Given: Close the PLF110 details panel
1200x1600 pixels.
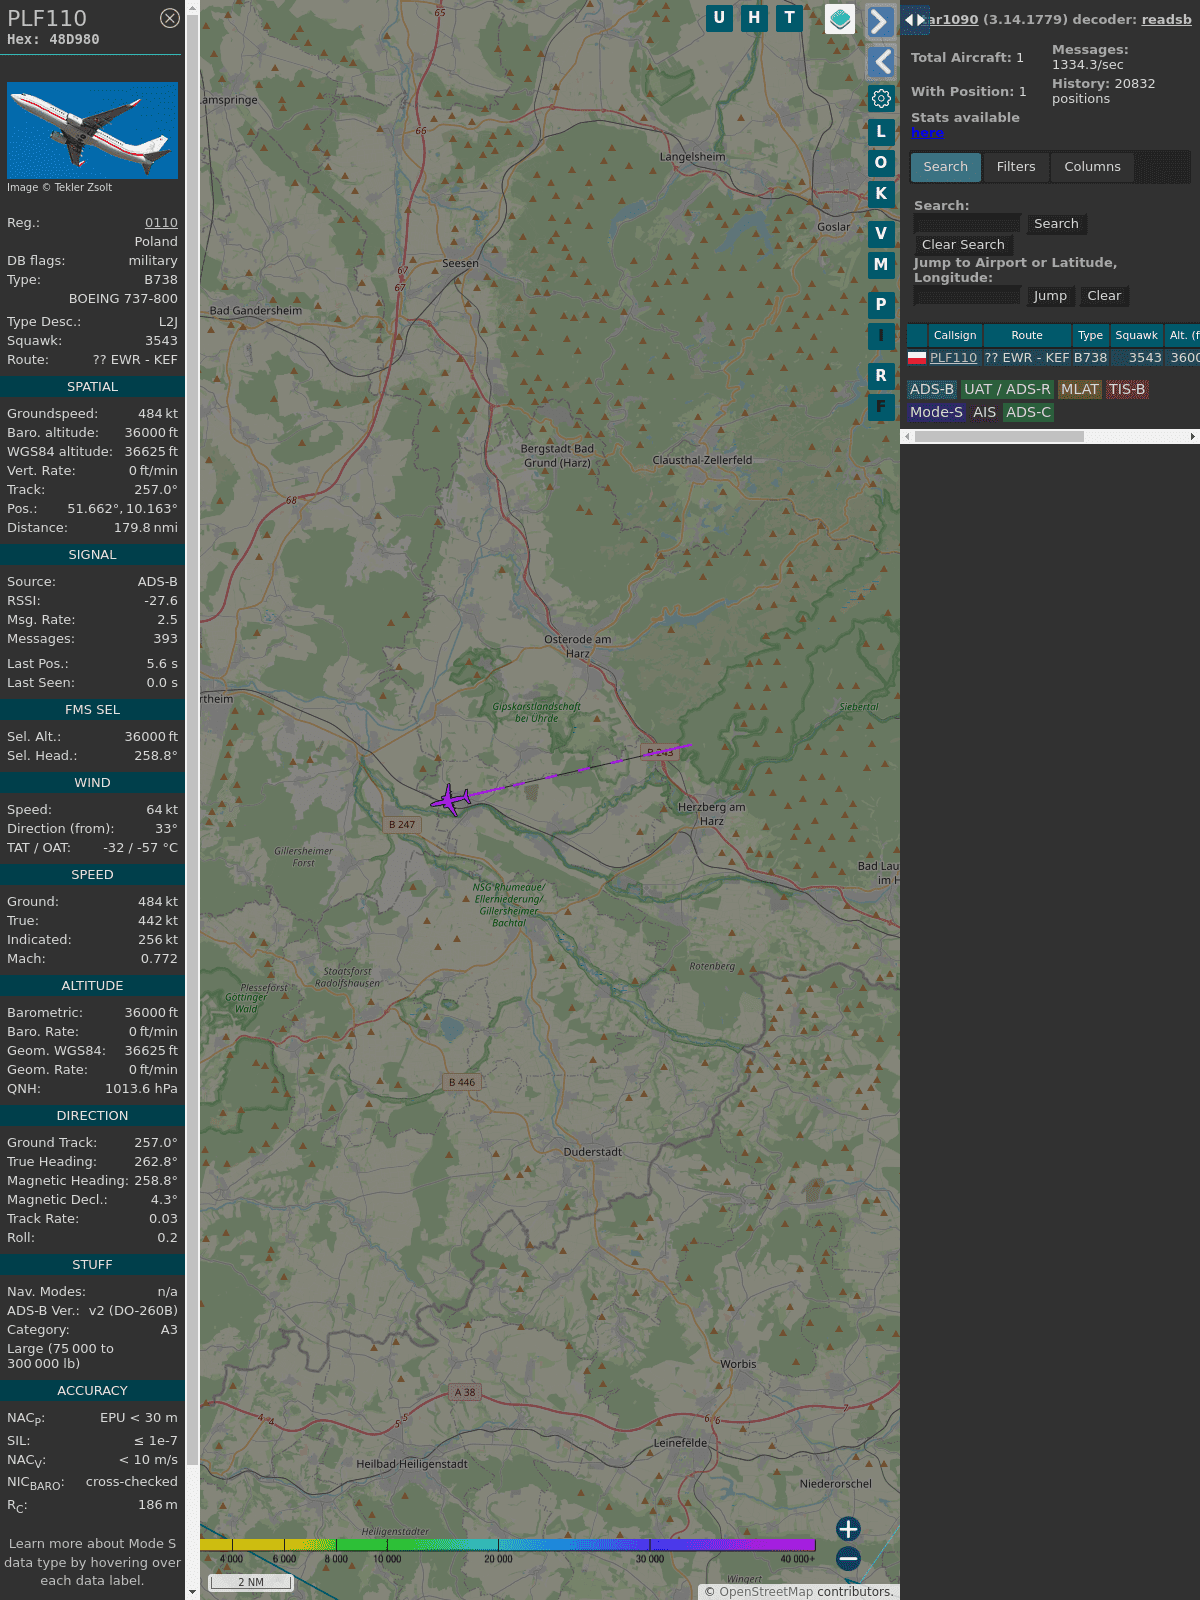Looking at the screenshot, I should 170,18.
